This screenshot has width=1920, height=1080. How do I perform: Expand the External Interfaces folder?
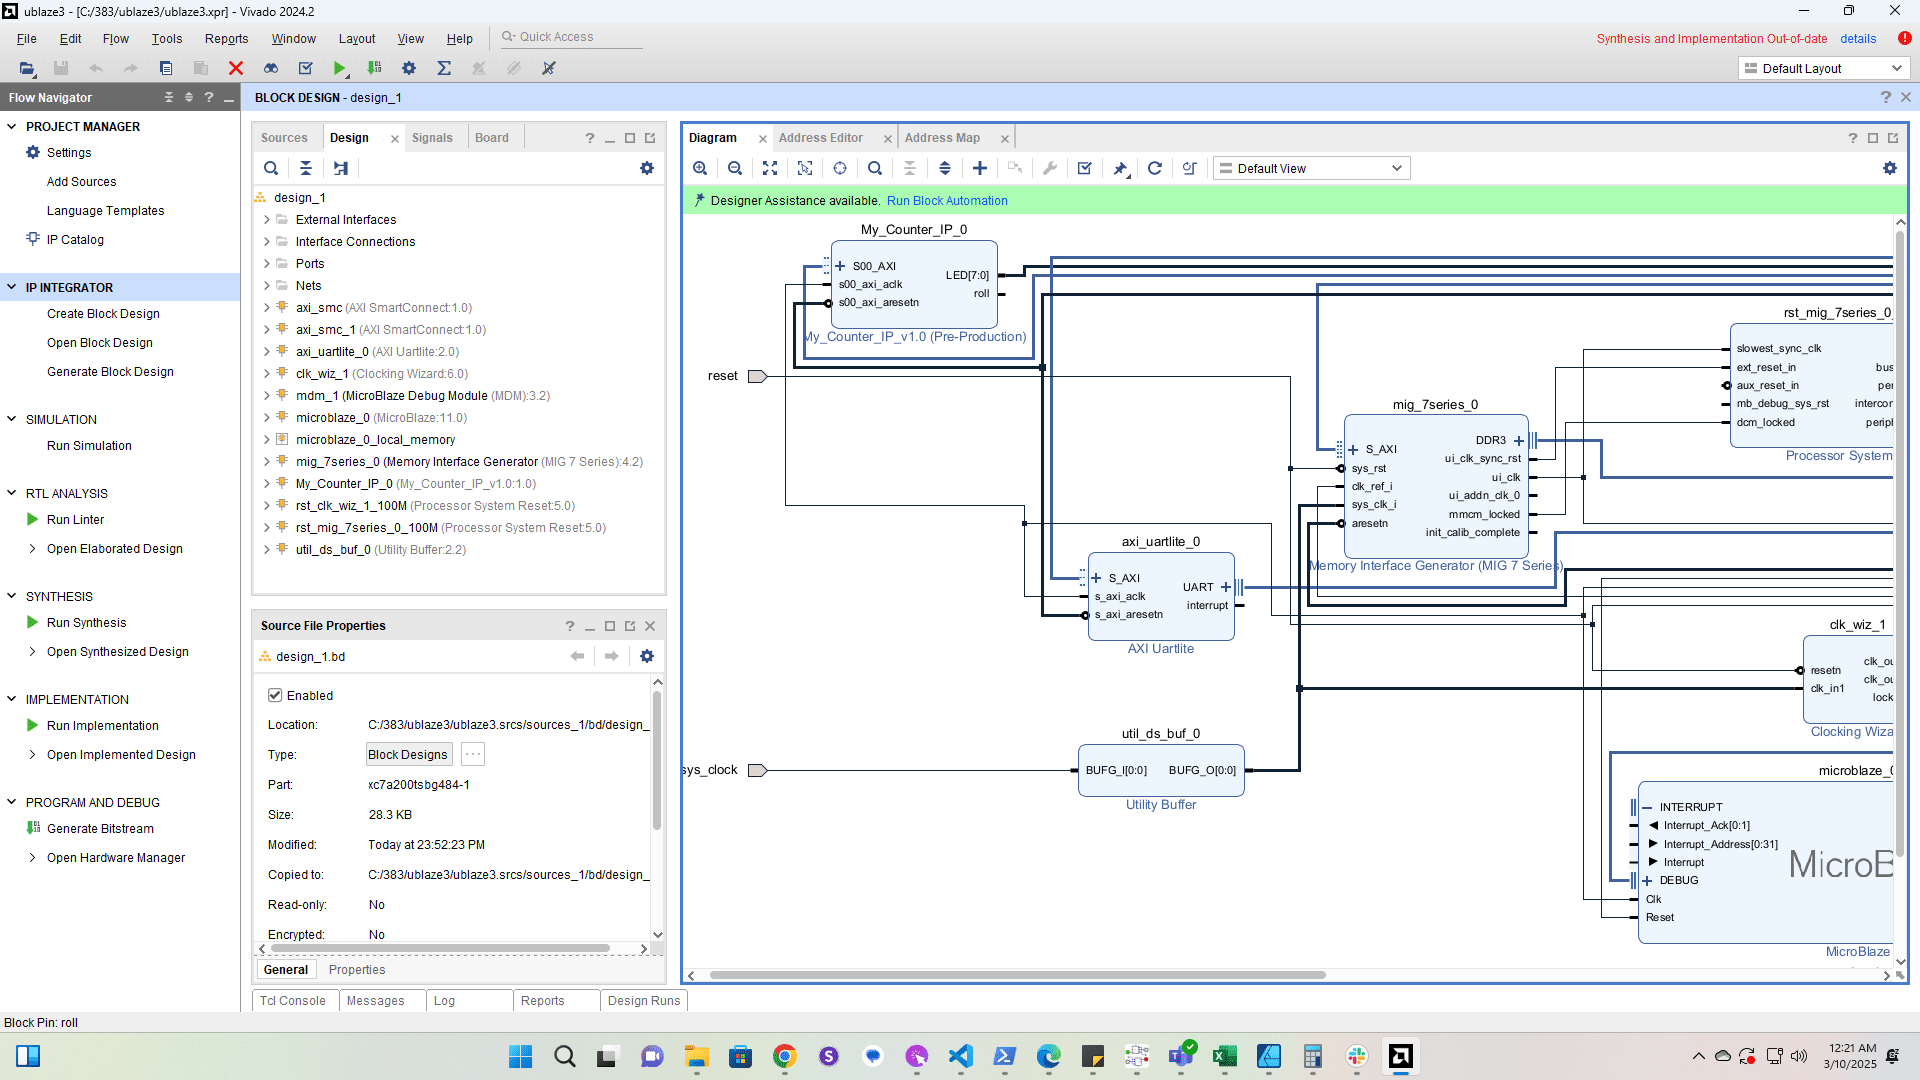click(267, 220)
